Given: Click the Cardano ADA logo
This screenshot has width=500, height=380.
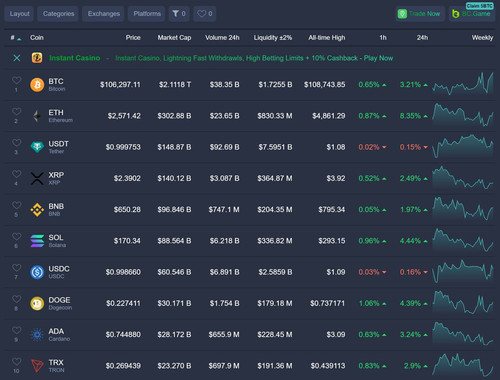Looking at the screenshot, I should click(x=37, y=335).
